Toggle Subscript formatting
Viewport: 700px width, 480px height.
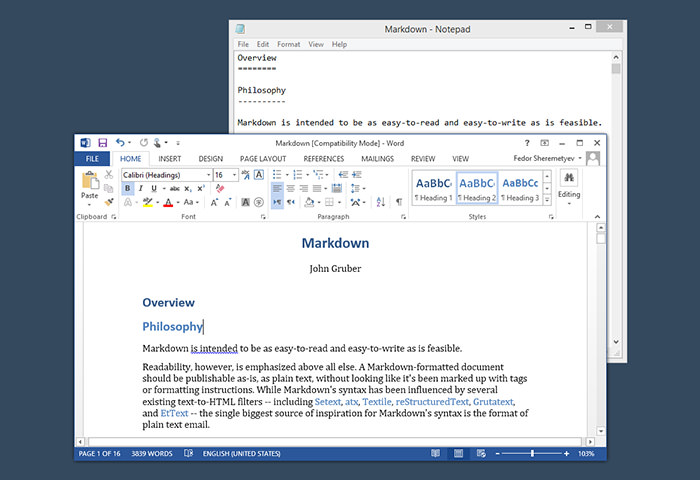point(188,188)
